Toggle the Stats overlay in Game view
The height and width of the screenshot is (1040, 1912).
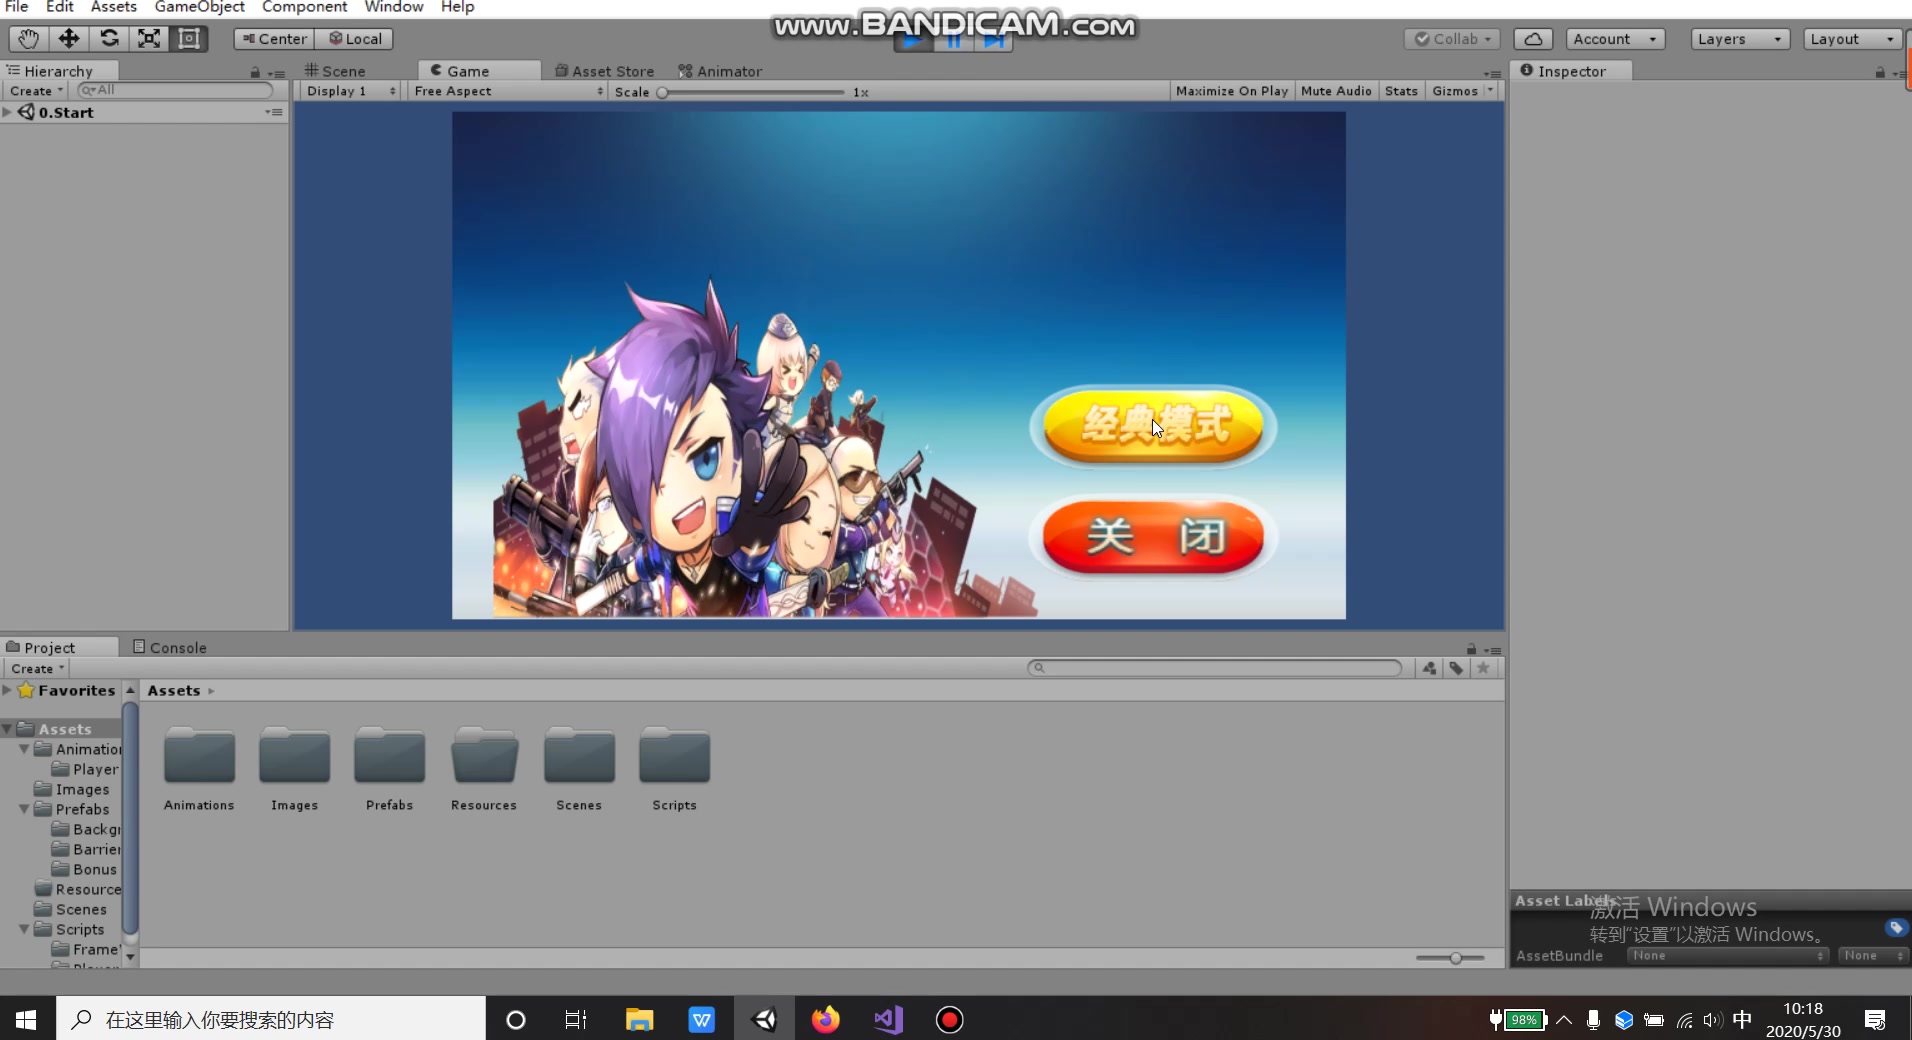(1401, 91)
